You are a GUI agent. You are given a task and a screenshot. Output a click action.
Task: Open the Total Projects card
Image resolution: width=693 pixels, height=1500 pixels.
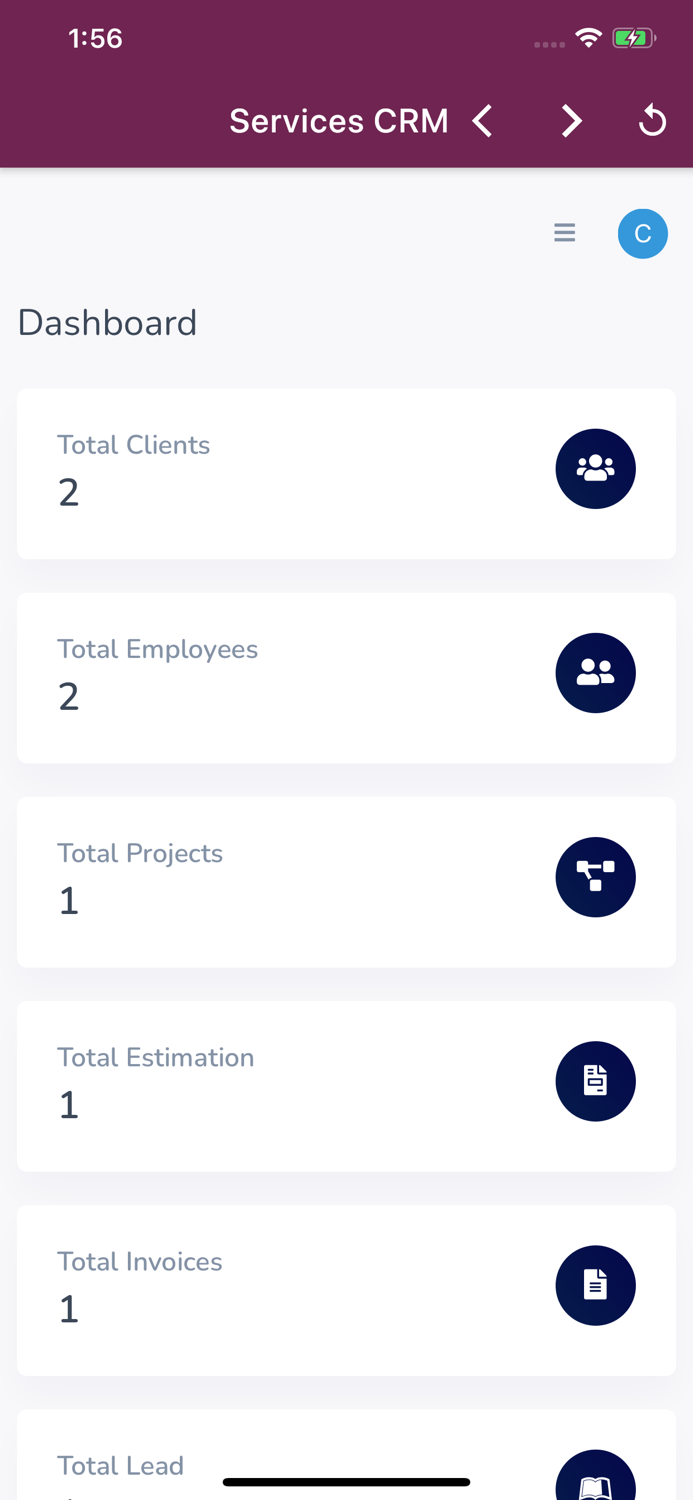tap(346, 881)
